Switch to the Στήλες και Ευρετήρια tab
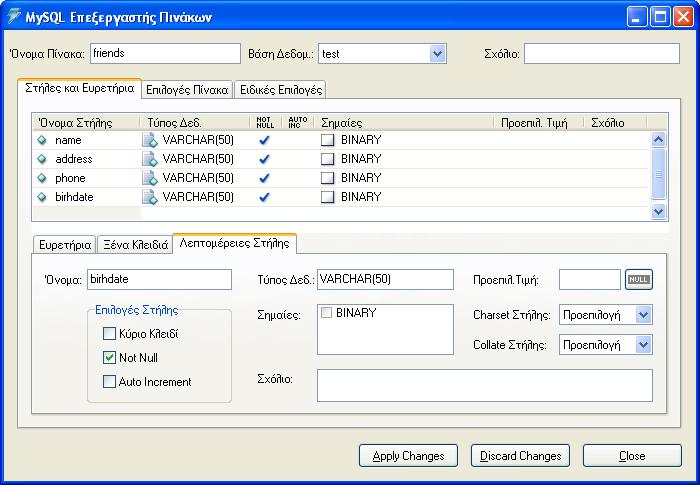Viewport: 700px width, 485px height. 79,88
